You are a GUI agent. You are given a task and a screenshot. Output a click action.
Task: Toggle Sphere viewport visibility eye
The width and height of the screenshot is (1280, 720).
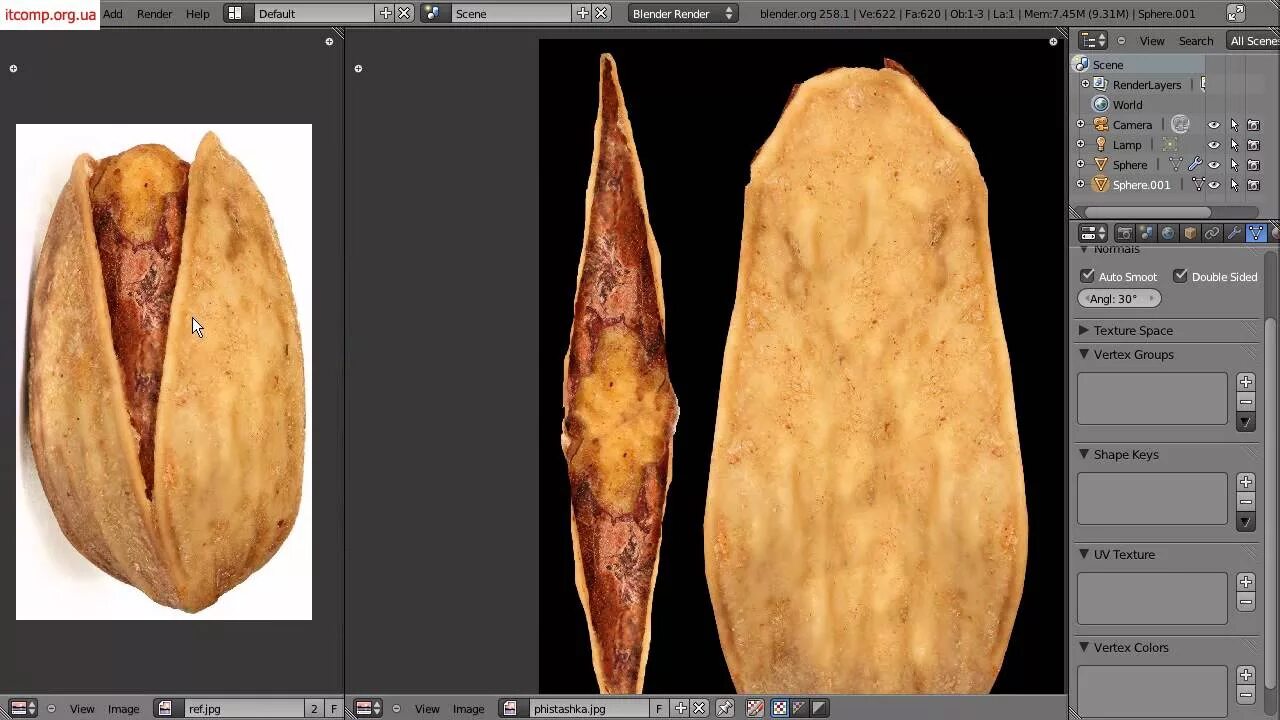pyautogui.click(x=1214, y=165)
